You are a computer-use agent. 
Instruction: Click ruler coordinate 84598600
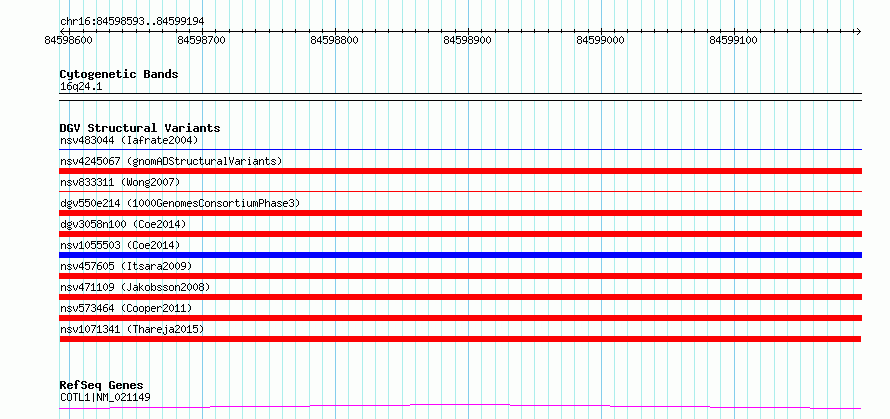(68, 40)
